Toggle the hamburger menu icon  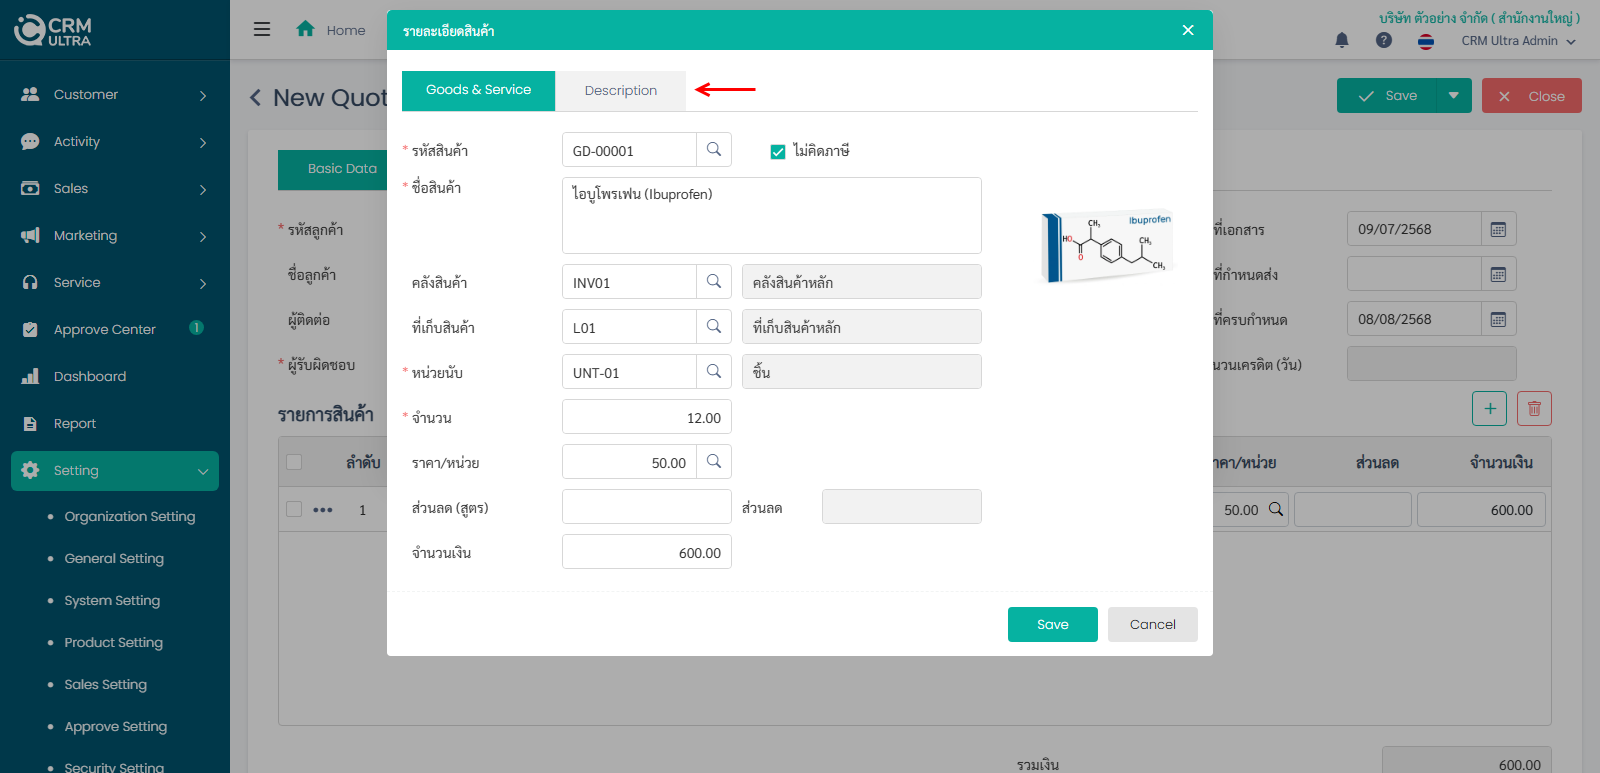(262, 29)
